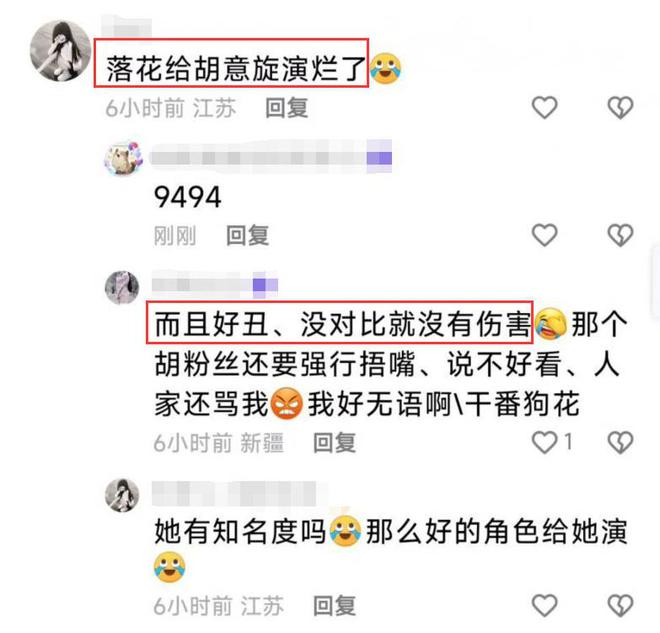Image resolution: width=660 pixels, height=633 pixels.
Task: Like the top comment about 落花 and 胡意旋
Action: [x=545, y=107]
